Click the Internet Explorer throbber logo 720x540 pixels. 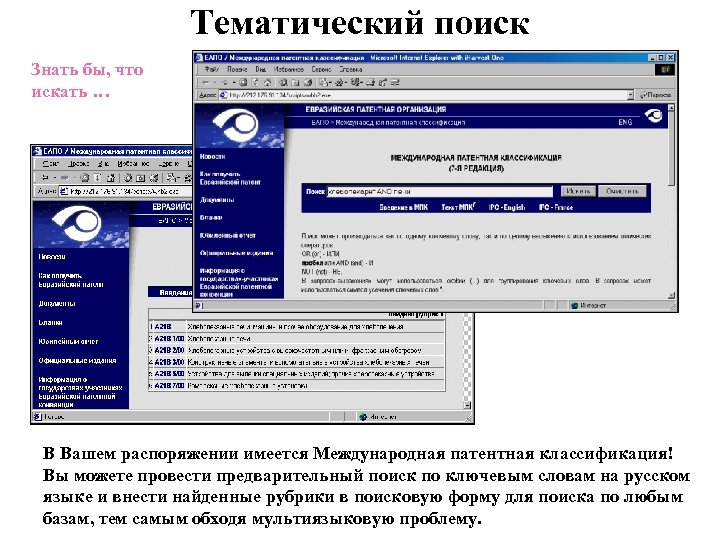(x=665, y=70)
